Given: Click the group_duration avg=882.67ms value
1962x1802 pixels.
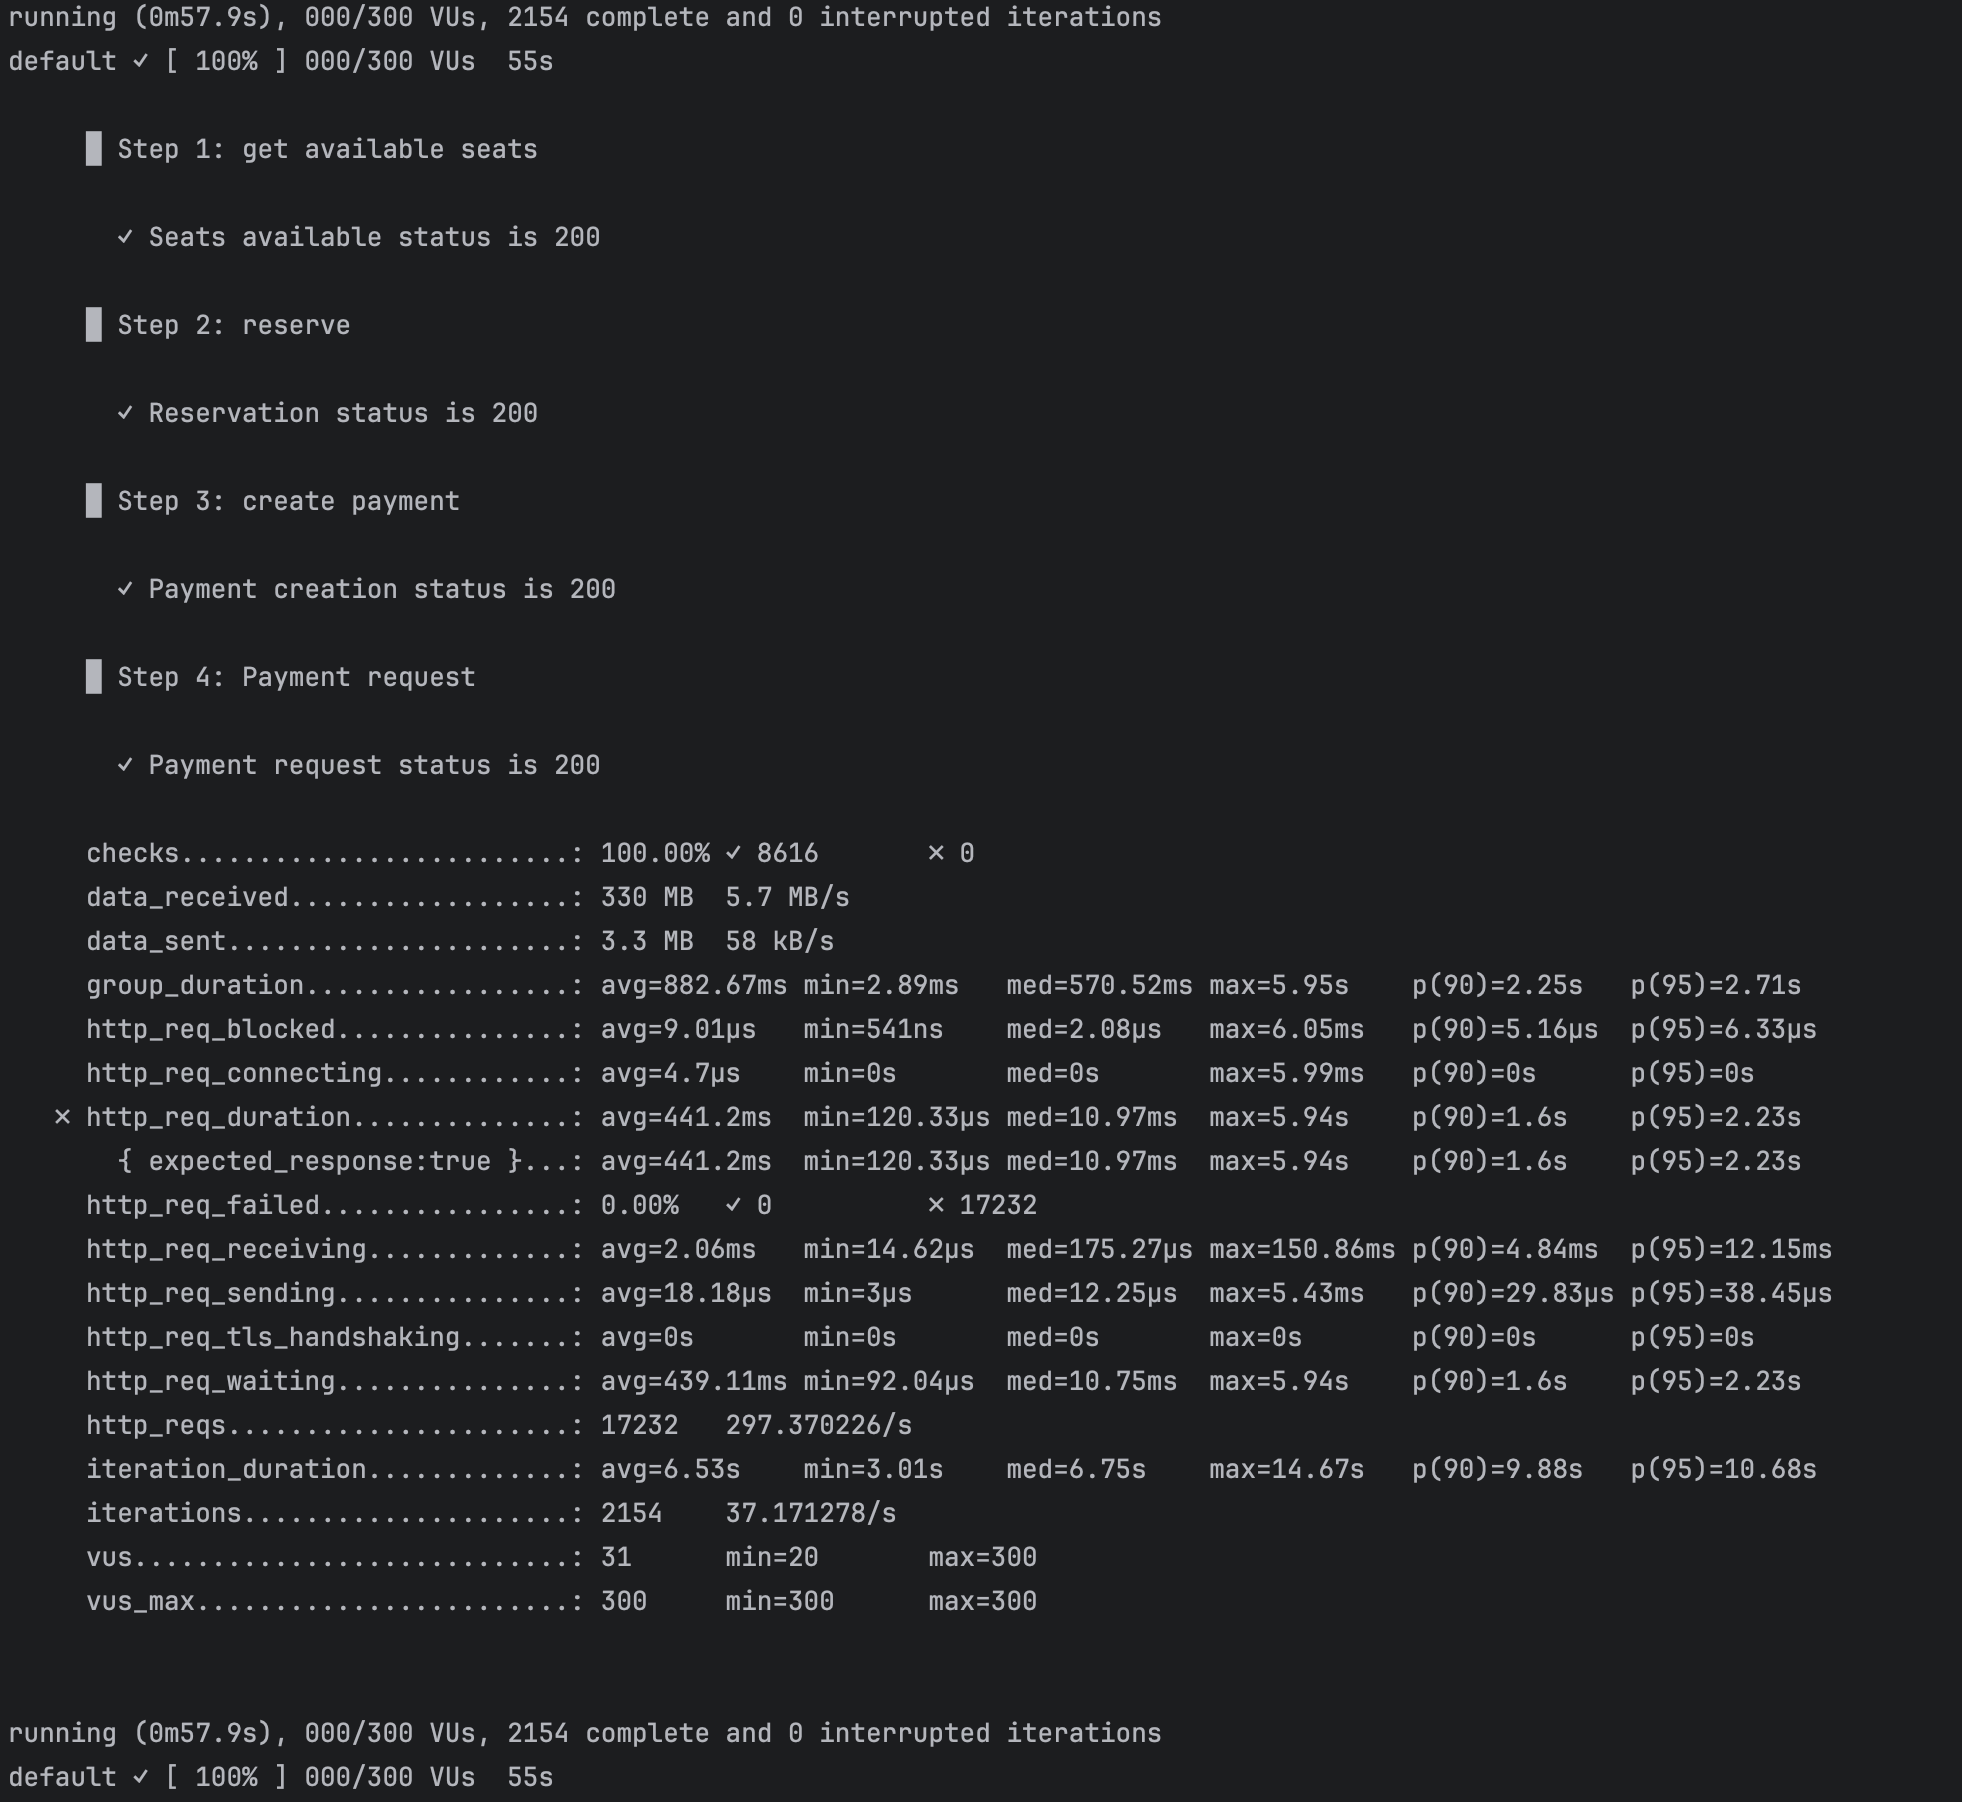Looking at the screenshot, I should click(693, 985).
